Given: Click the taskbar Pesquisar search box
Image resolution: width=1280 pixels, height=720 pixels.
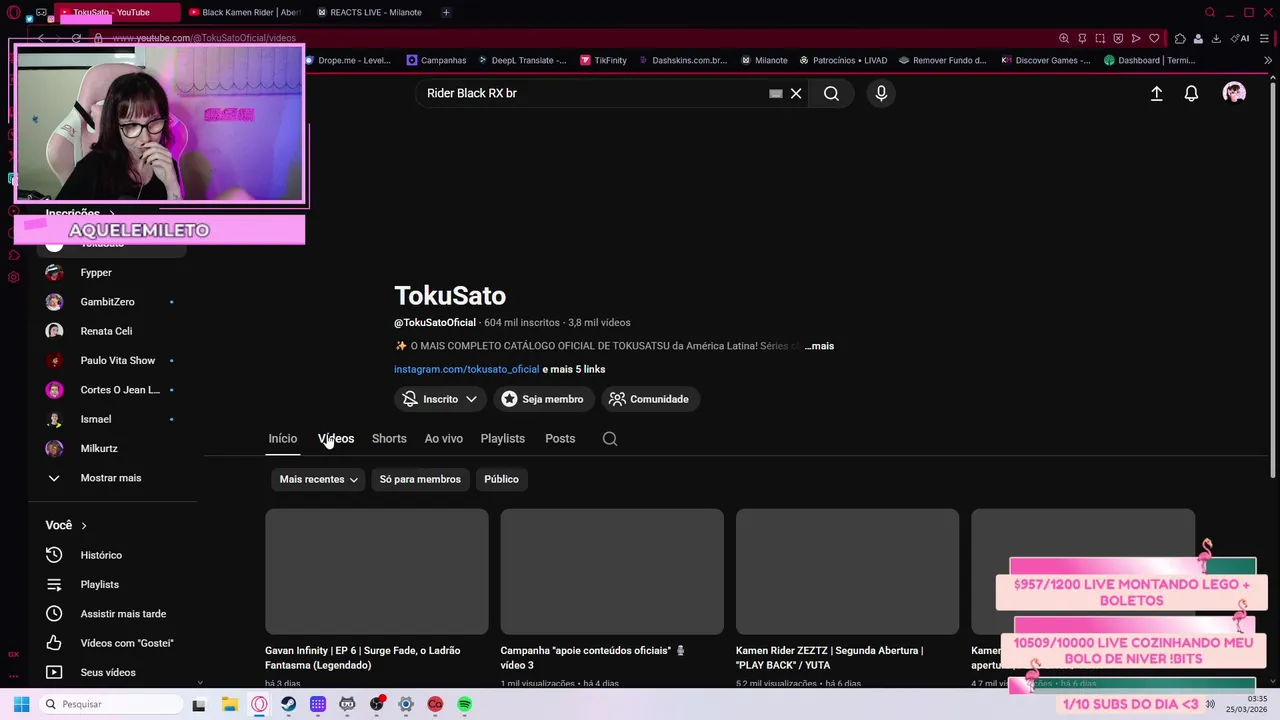Looking at the screenshot, I should (110, 704).
